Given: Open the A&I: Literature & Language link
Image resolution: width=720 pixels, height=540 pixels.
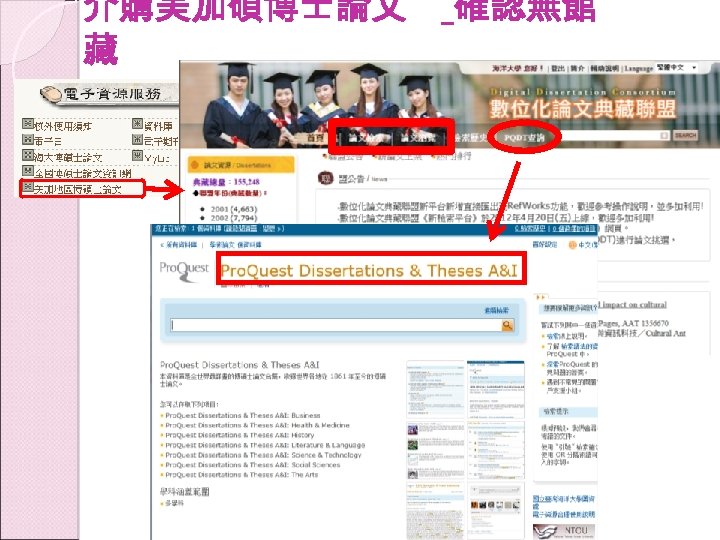Looking at the screenshot, I should coord(265,445).
